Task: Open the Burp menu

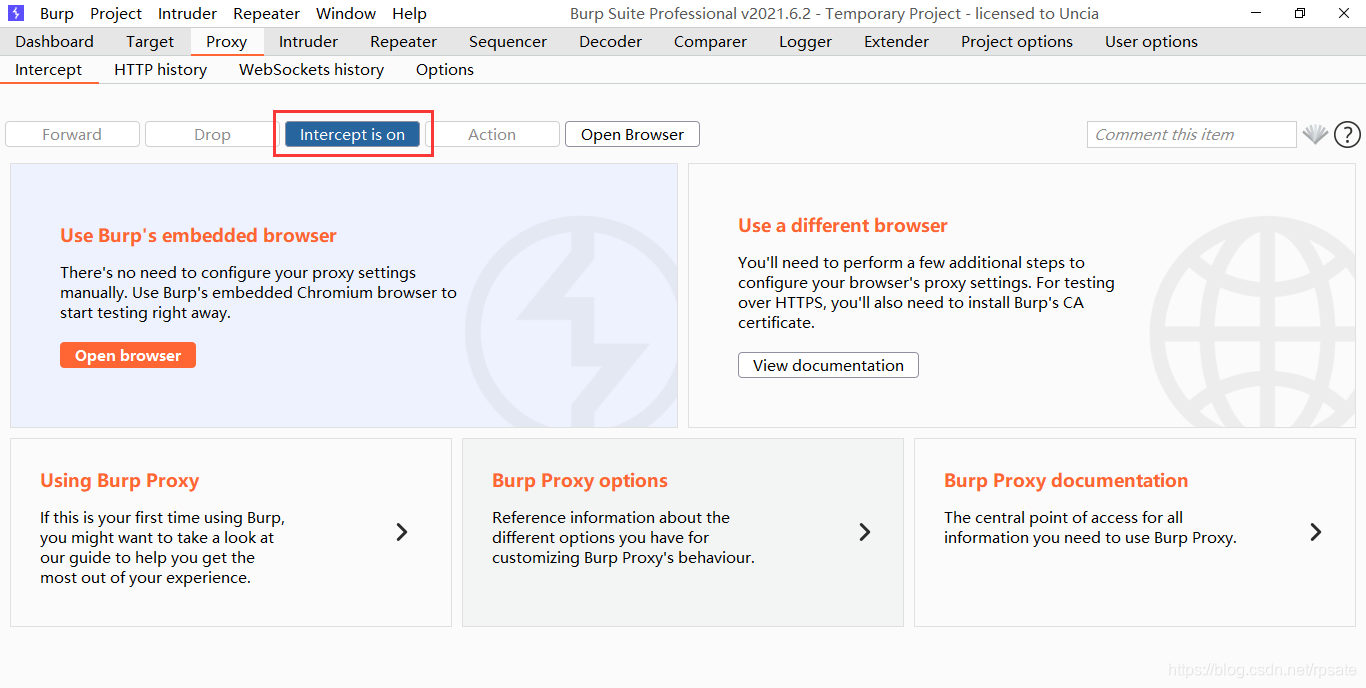Action: 57,14
